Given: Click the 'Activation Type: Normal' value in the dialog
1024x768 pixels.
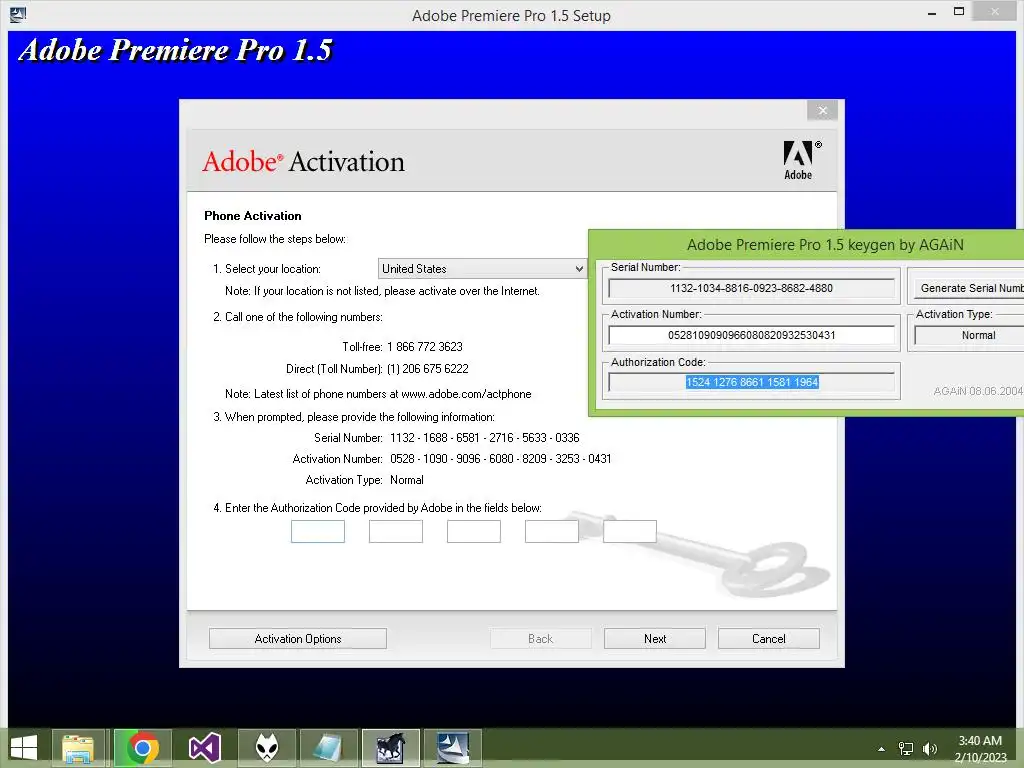Looking at the screenshot, I should point(407,480).
